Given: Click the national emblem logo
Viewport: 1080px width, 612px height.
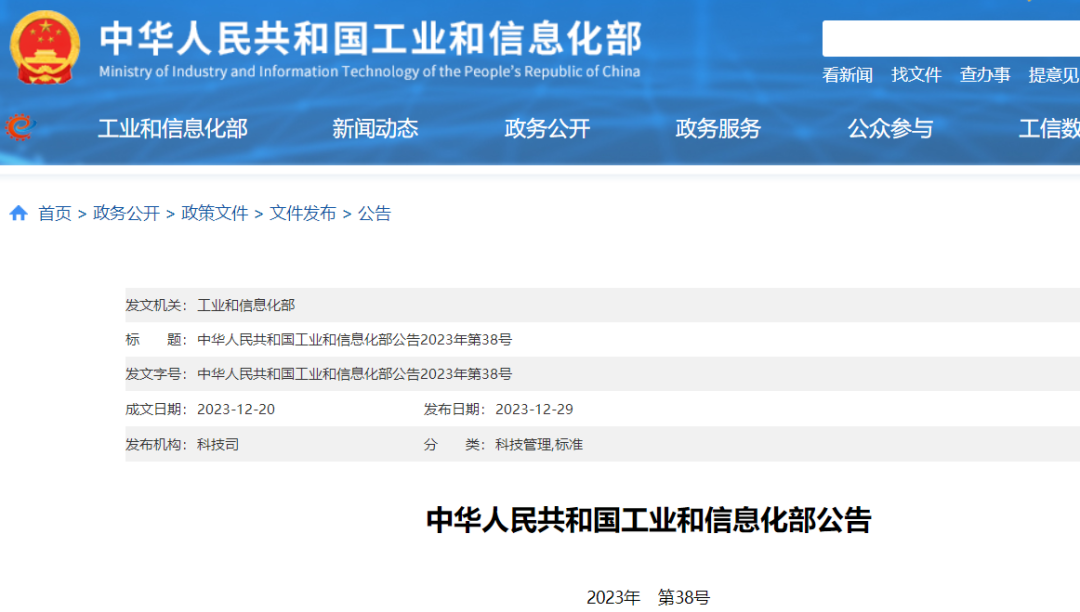Looking at the screenshot, I should [45, 46].
